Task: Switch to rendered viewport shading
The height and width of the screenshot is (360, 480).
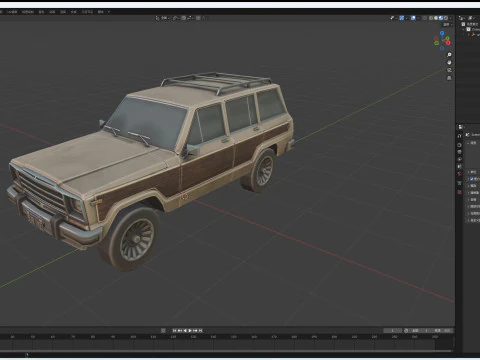Action: (x=446, y=18)
